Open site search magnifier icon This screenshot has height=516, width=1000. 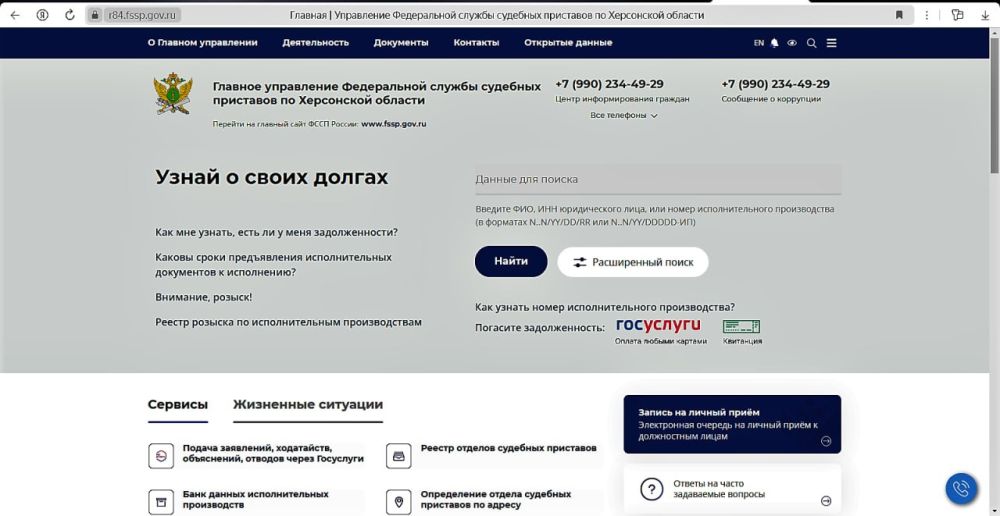(811, 43)
